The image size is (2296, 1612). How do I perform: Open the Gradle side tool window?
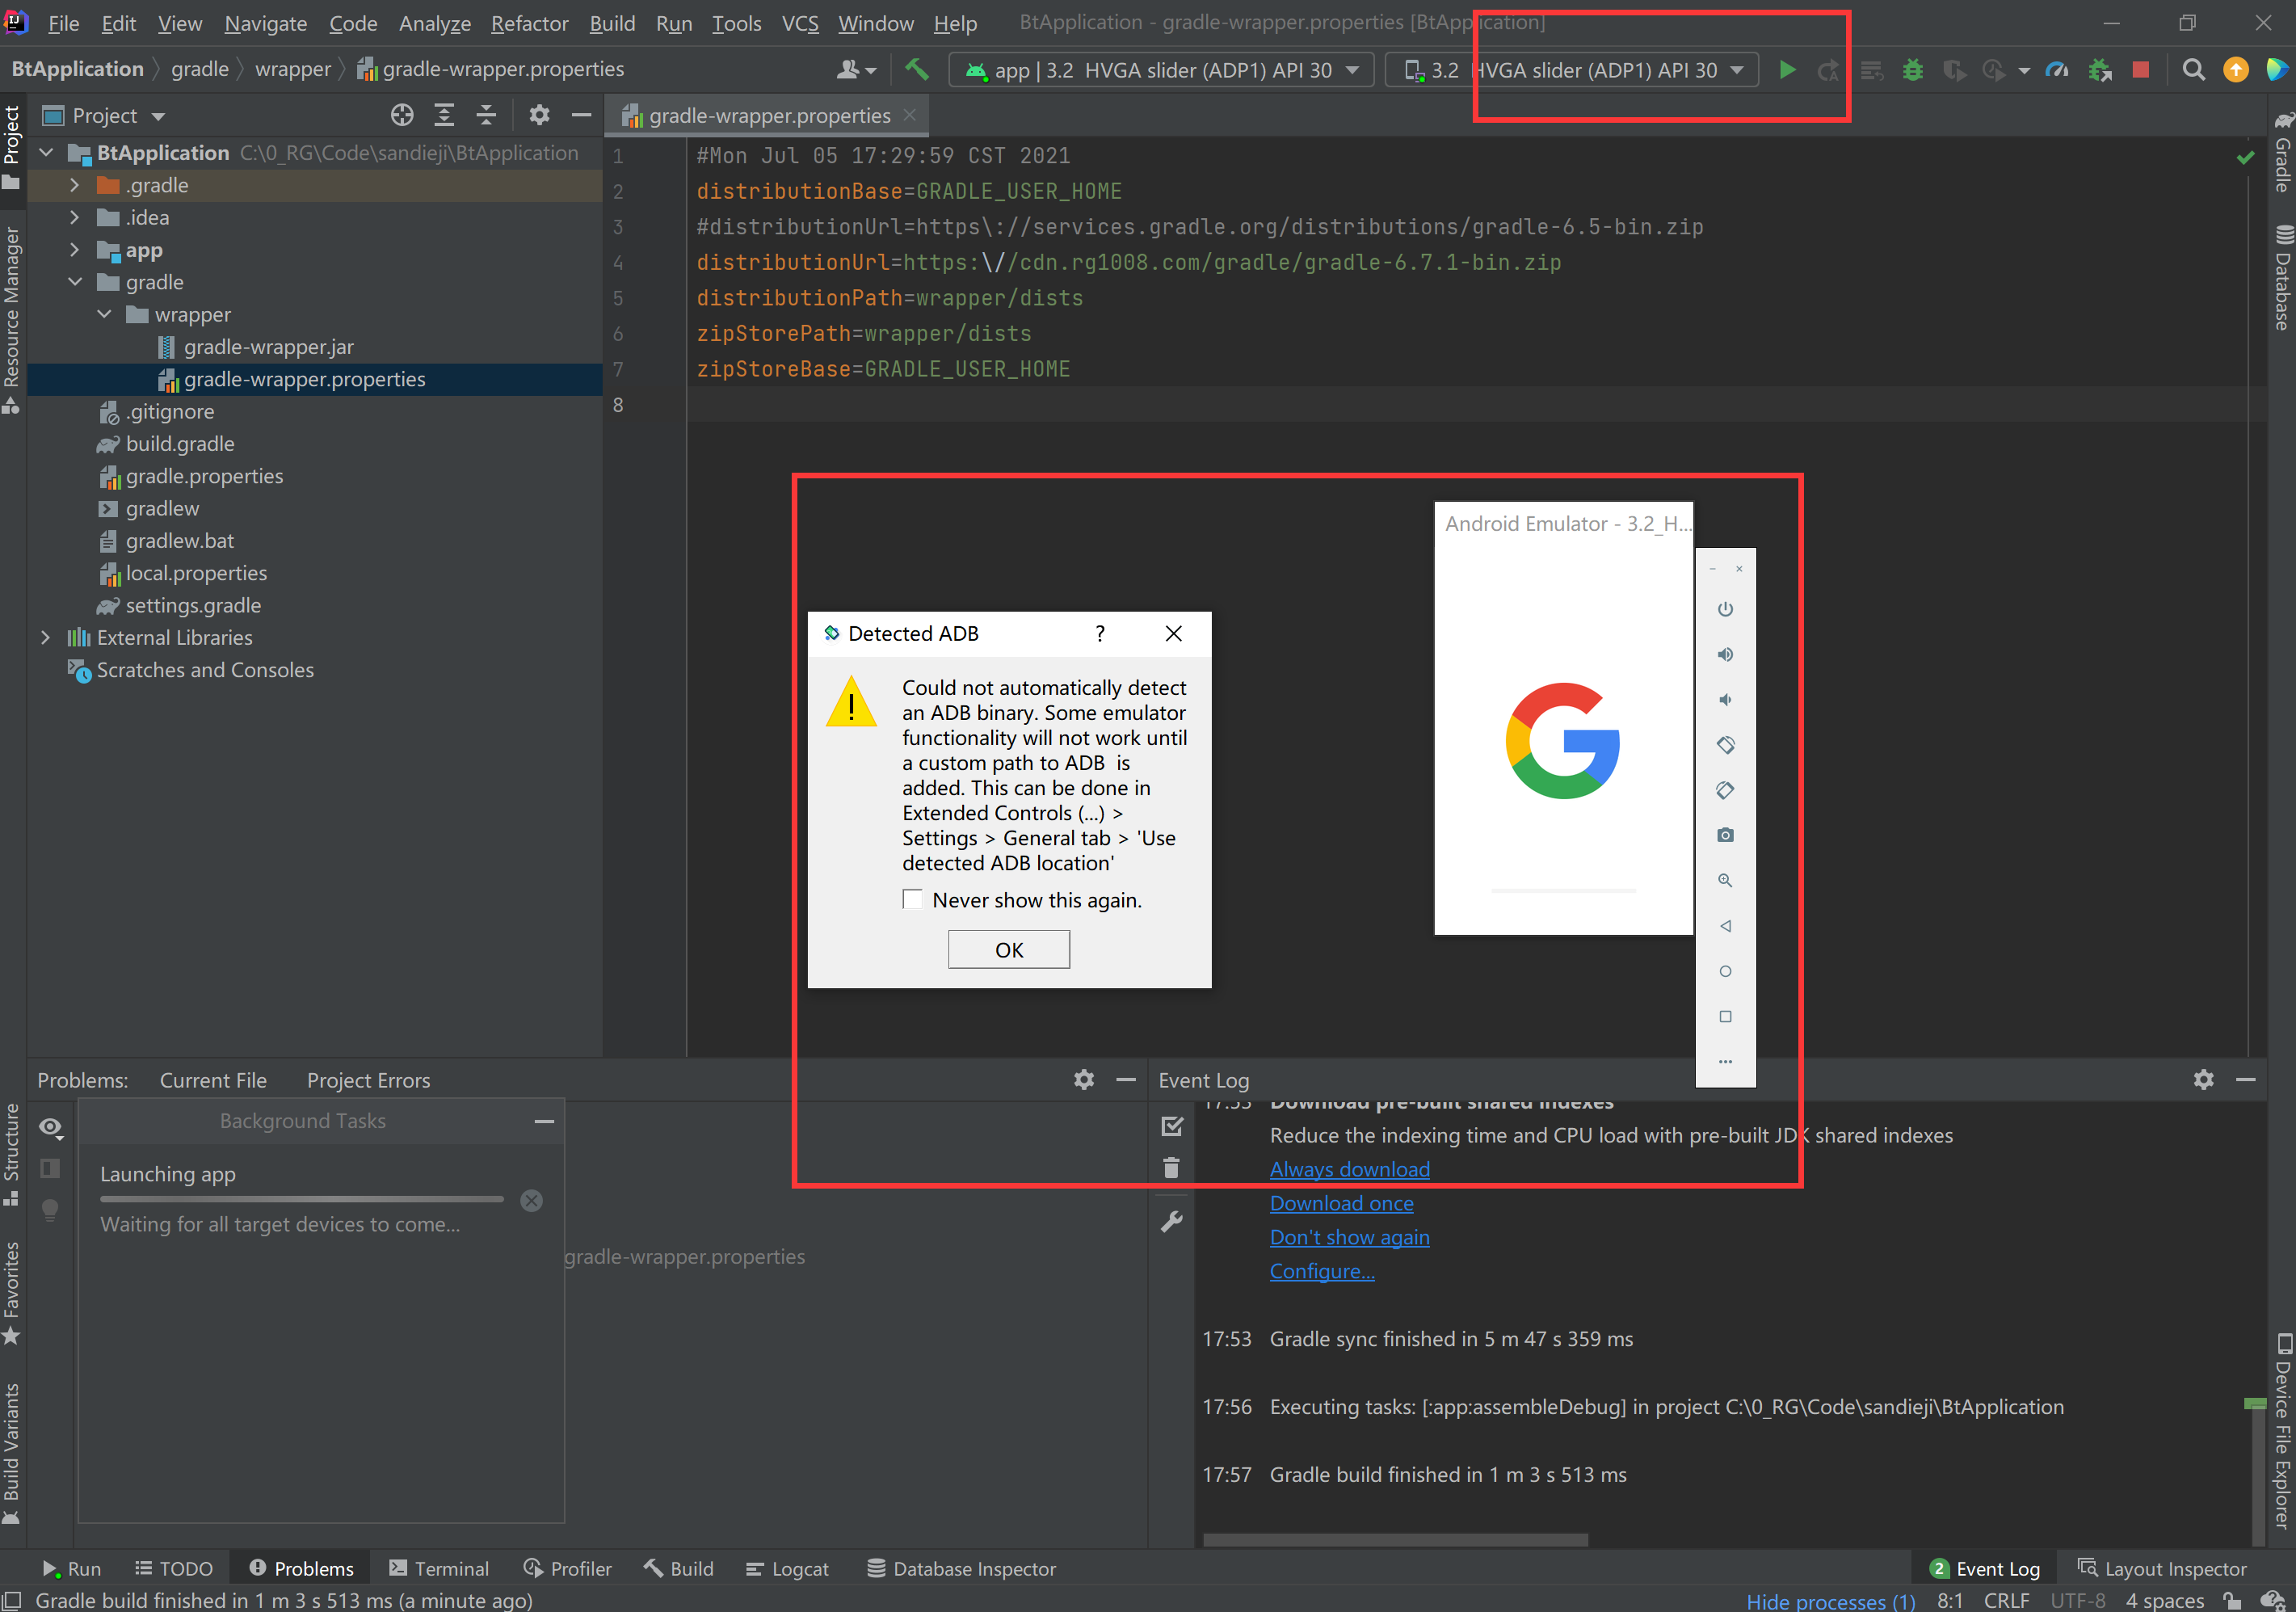(x=2282, y=150)
